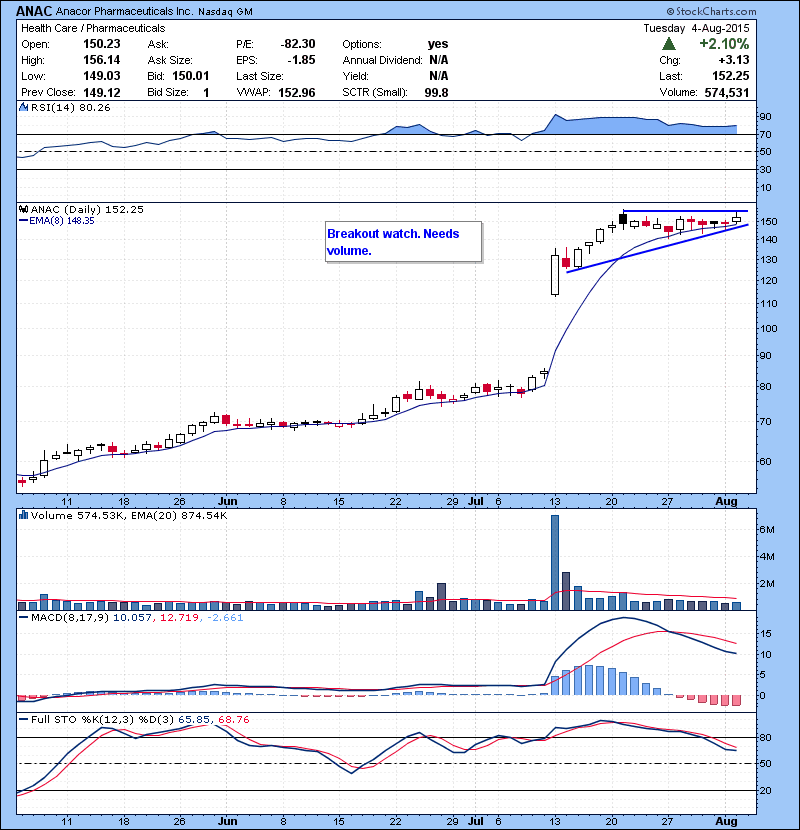Click the Bid value 150.01

(x=191, y=76)
